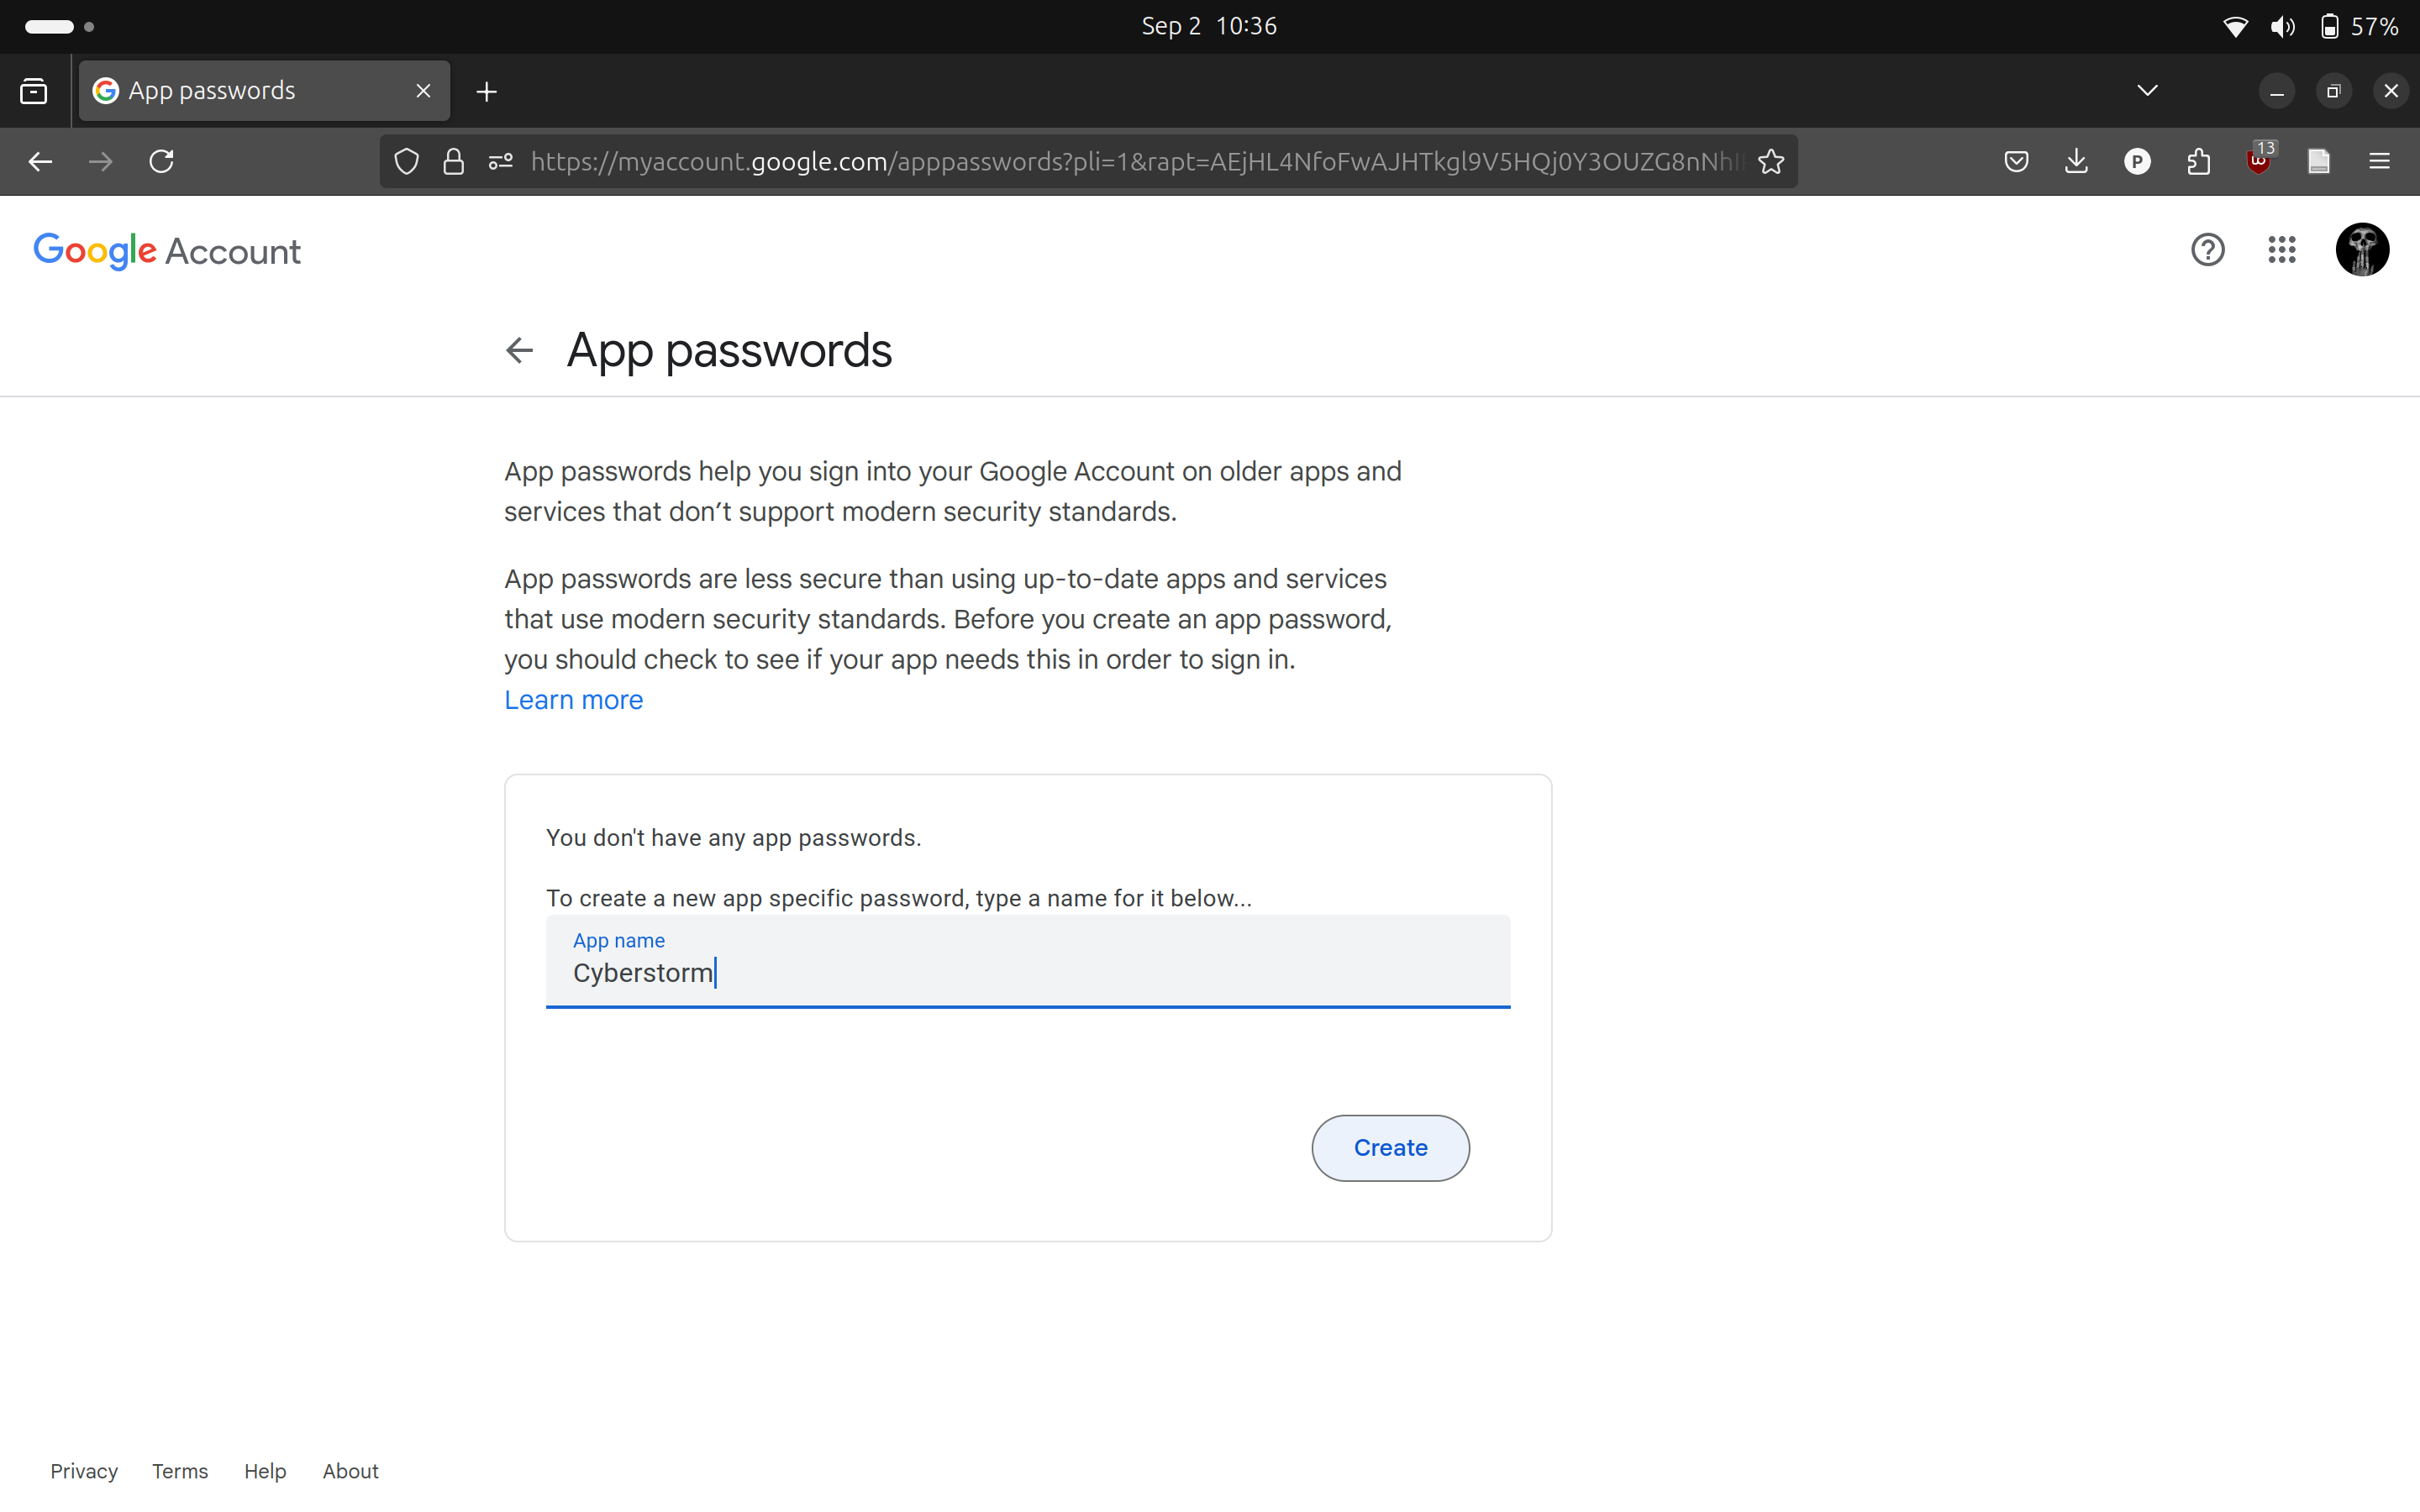Click the App name input field
Viewport: 2420px width, 1512px height.
1028,972
